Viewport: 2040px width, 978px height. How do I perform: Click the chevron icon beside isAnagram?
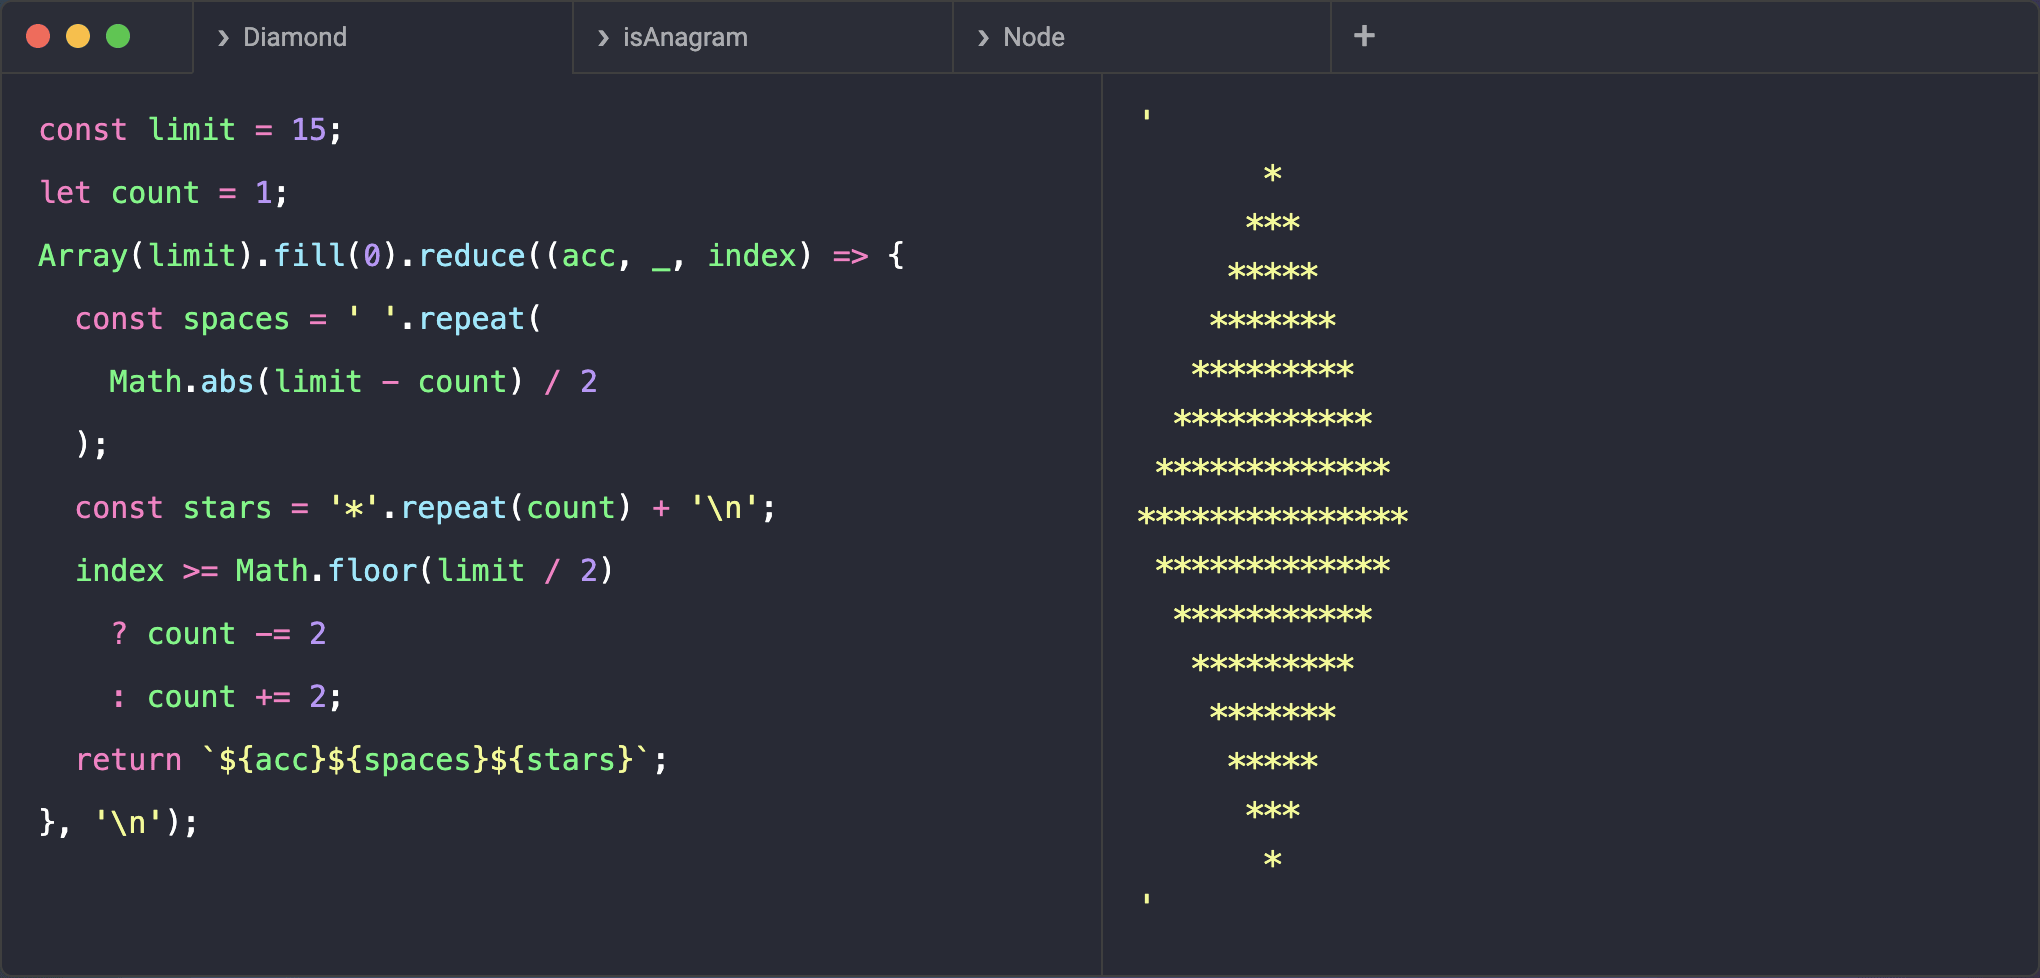pyautogui.click(x=603, y=38)
